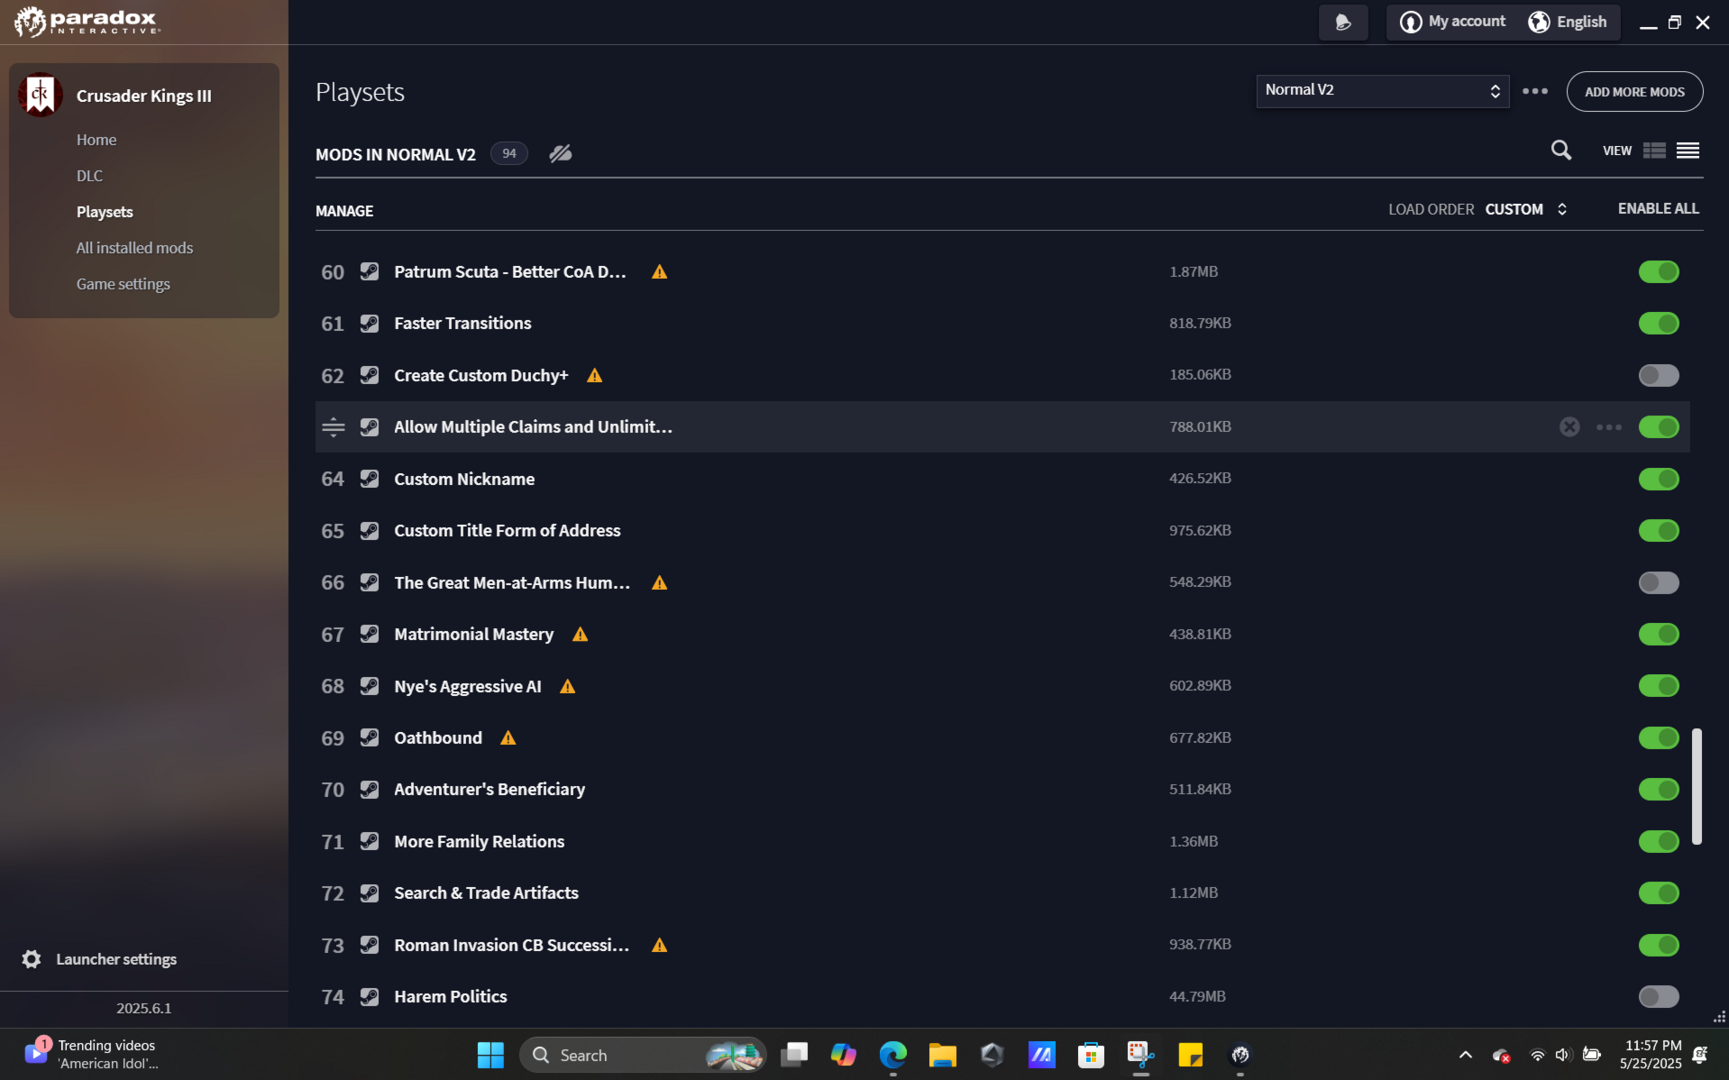Click the mod list vertical scrollbar
Viewport: 1729px width, 1080px height.
pyautogui.click(x=1696, y=786)
